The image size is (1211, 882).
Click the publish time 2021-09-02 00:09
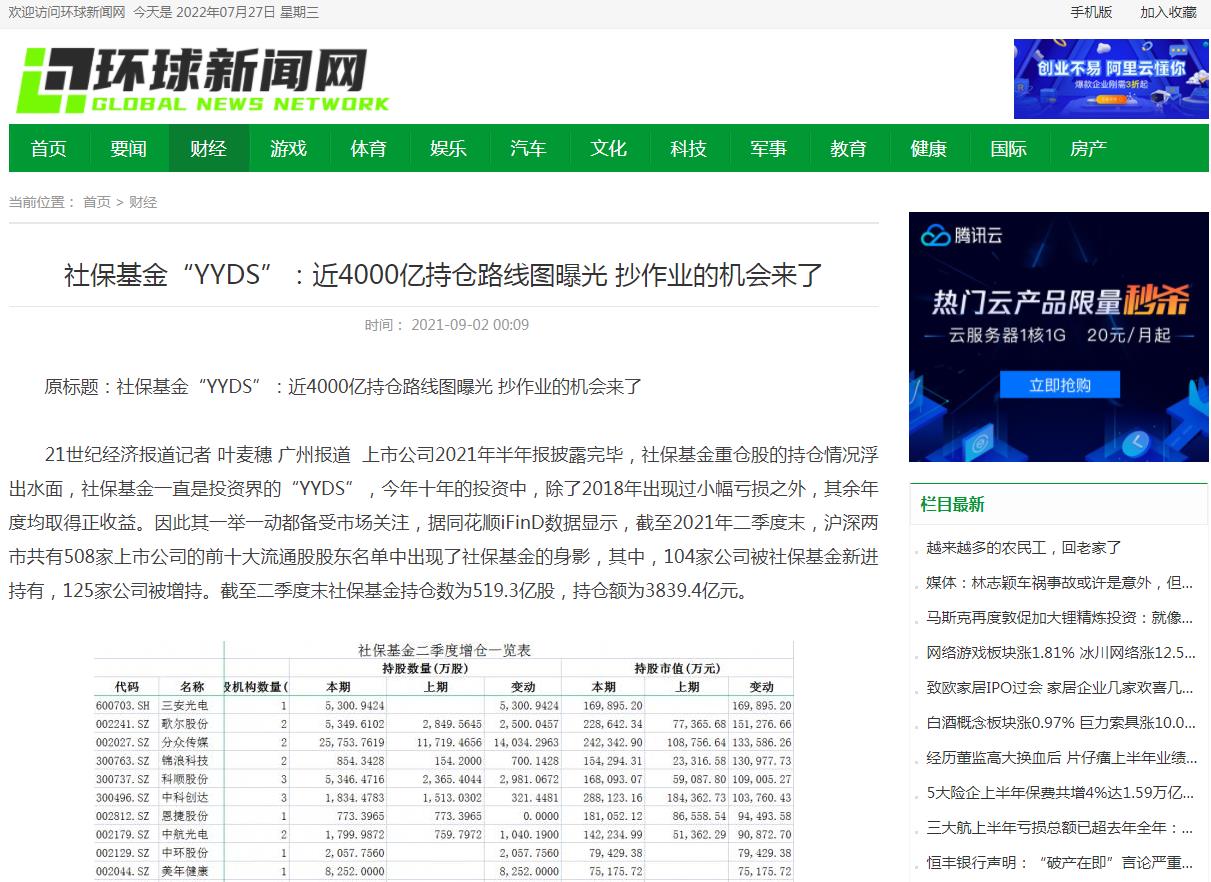tap(470, 325)
